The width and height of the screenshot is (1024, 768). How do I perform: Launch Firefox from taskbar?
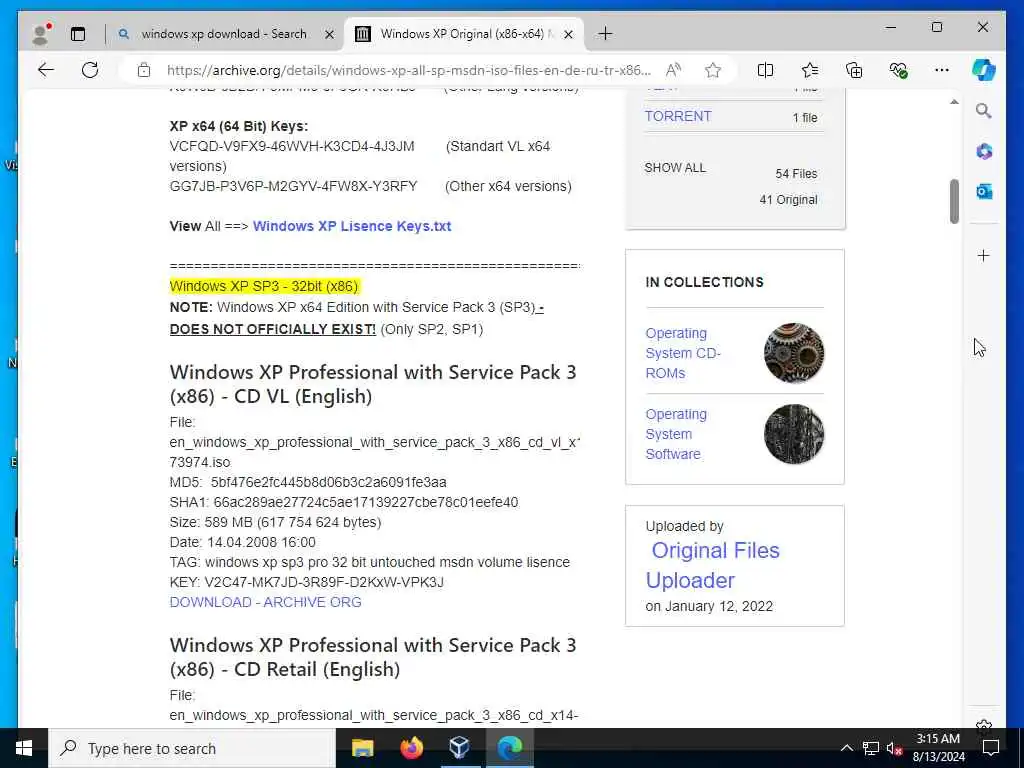(411, 748)
